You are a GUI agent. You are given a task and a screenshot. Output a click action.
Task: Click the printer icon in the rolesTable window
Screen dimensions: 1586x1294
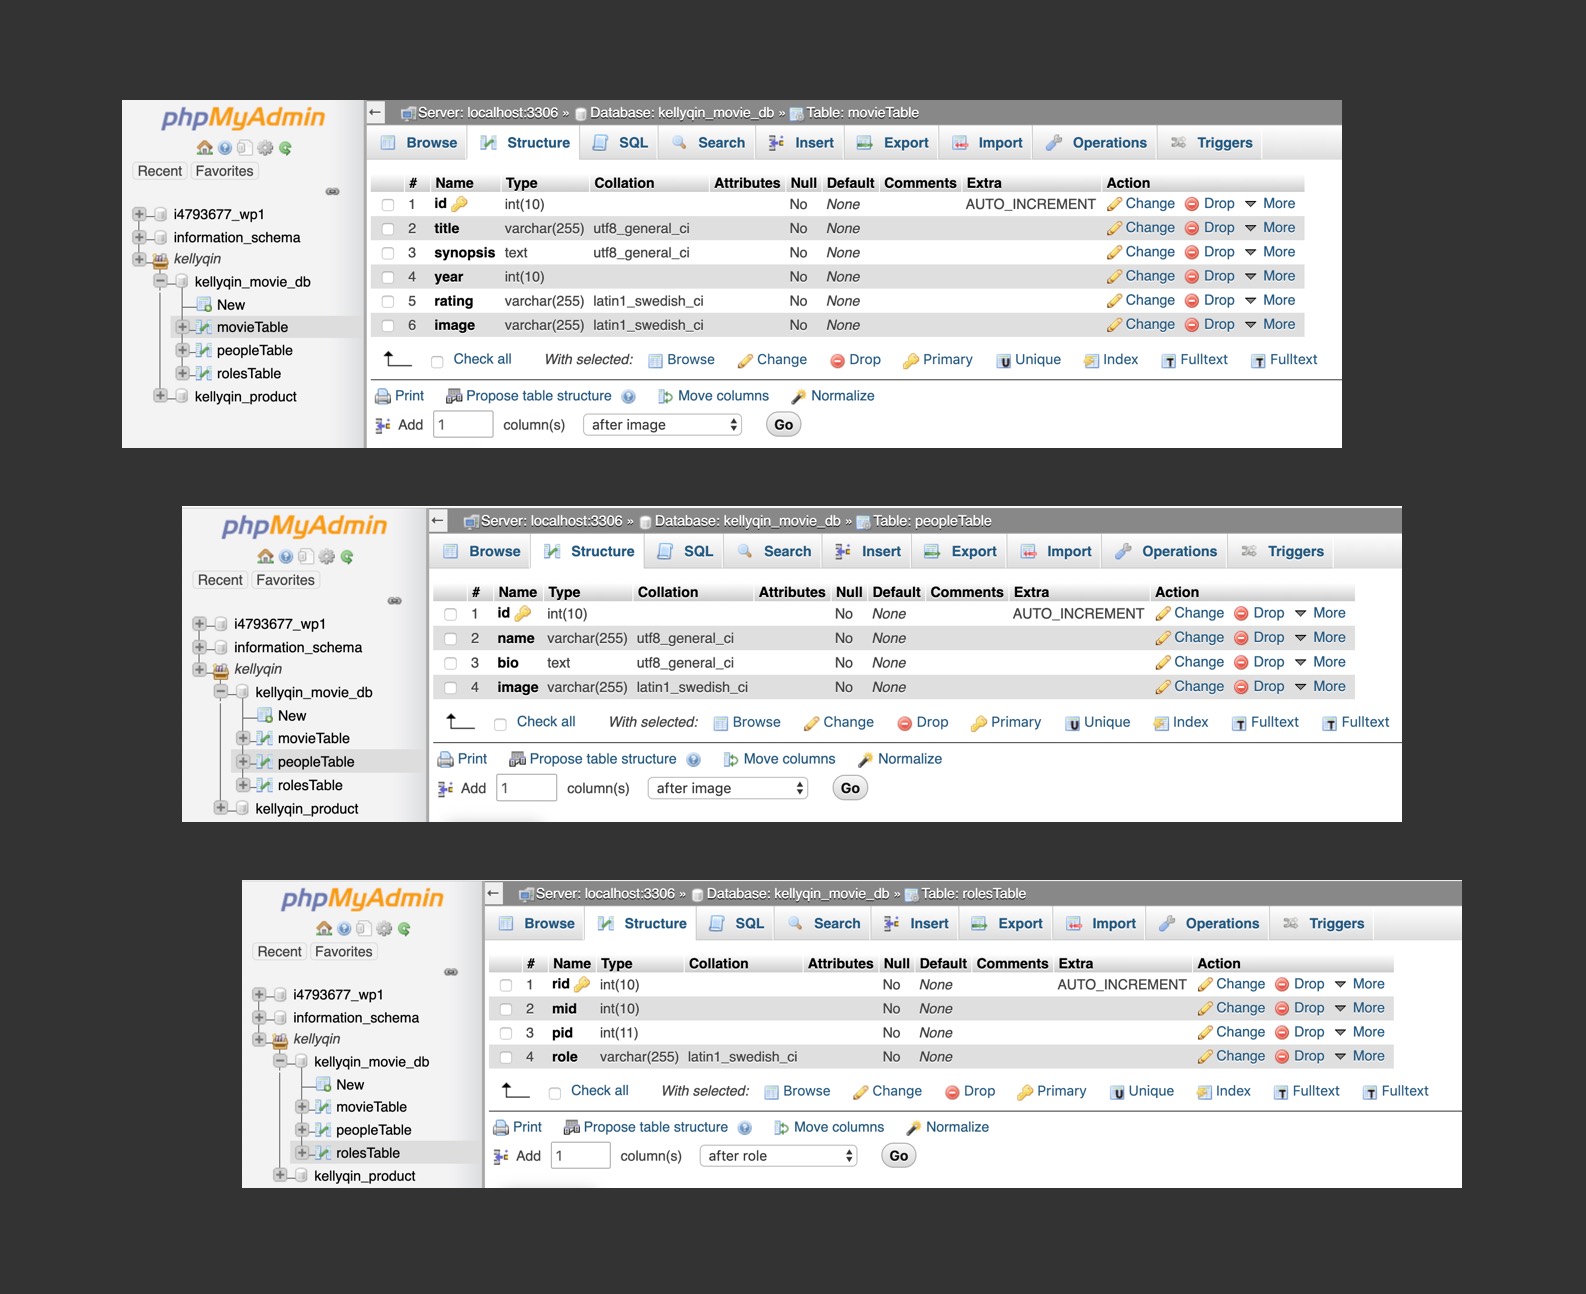501,1128
